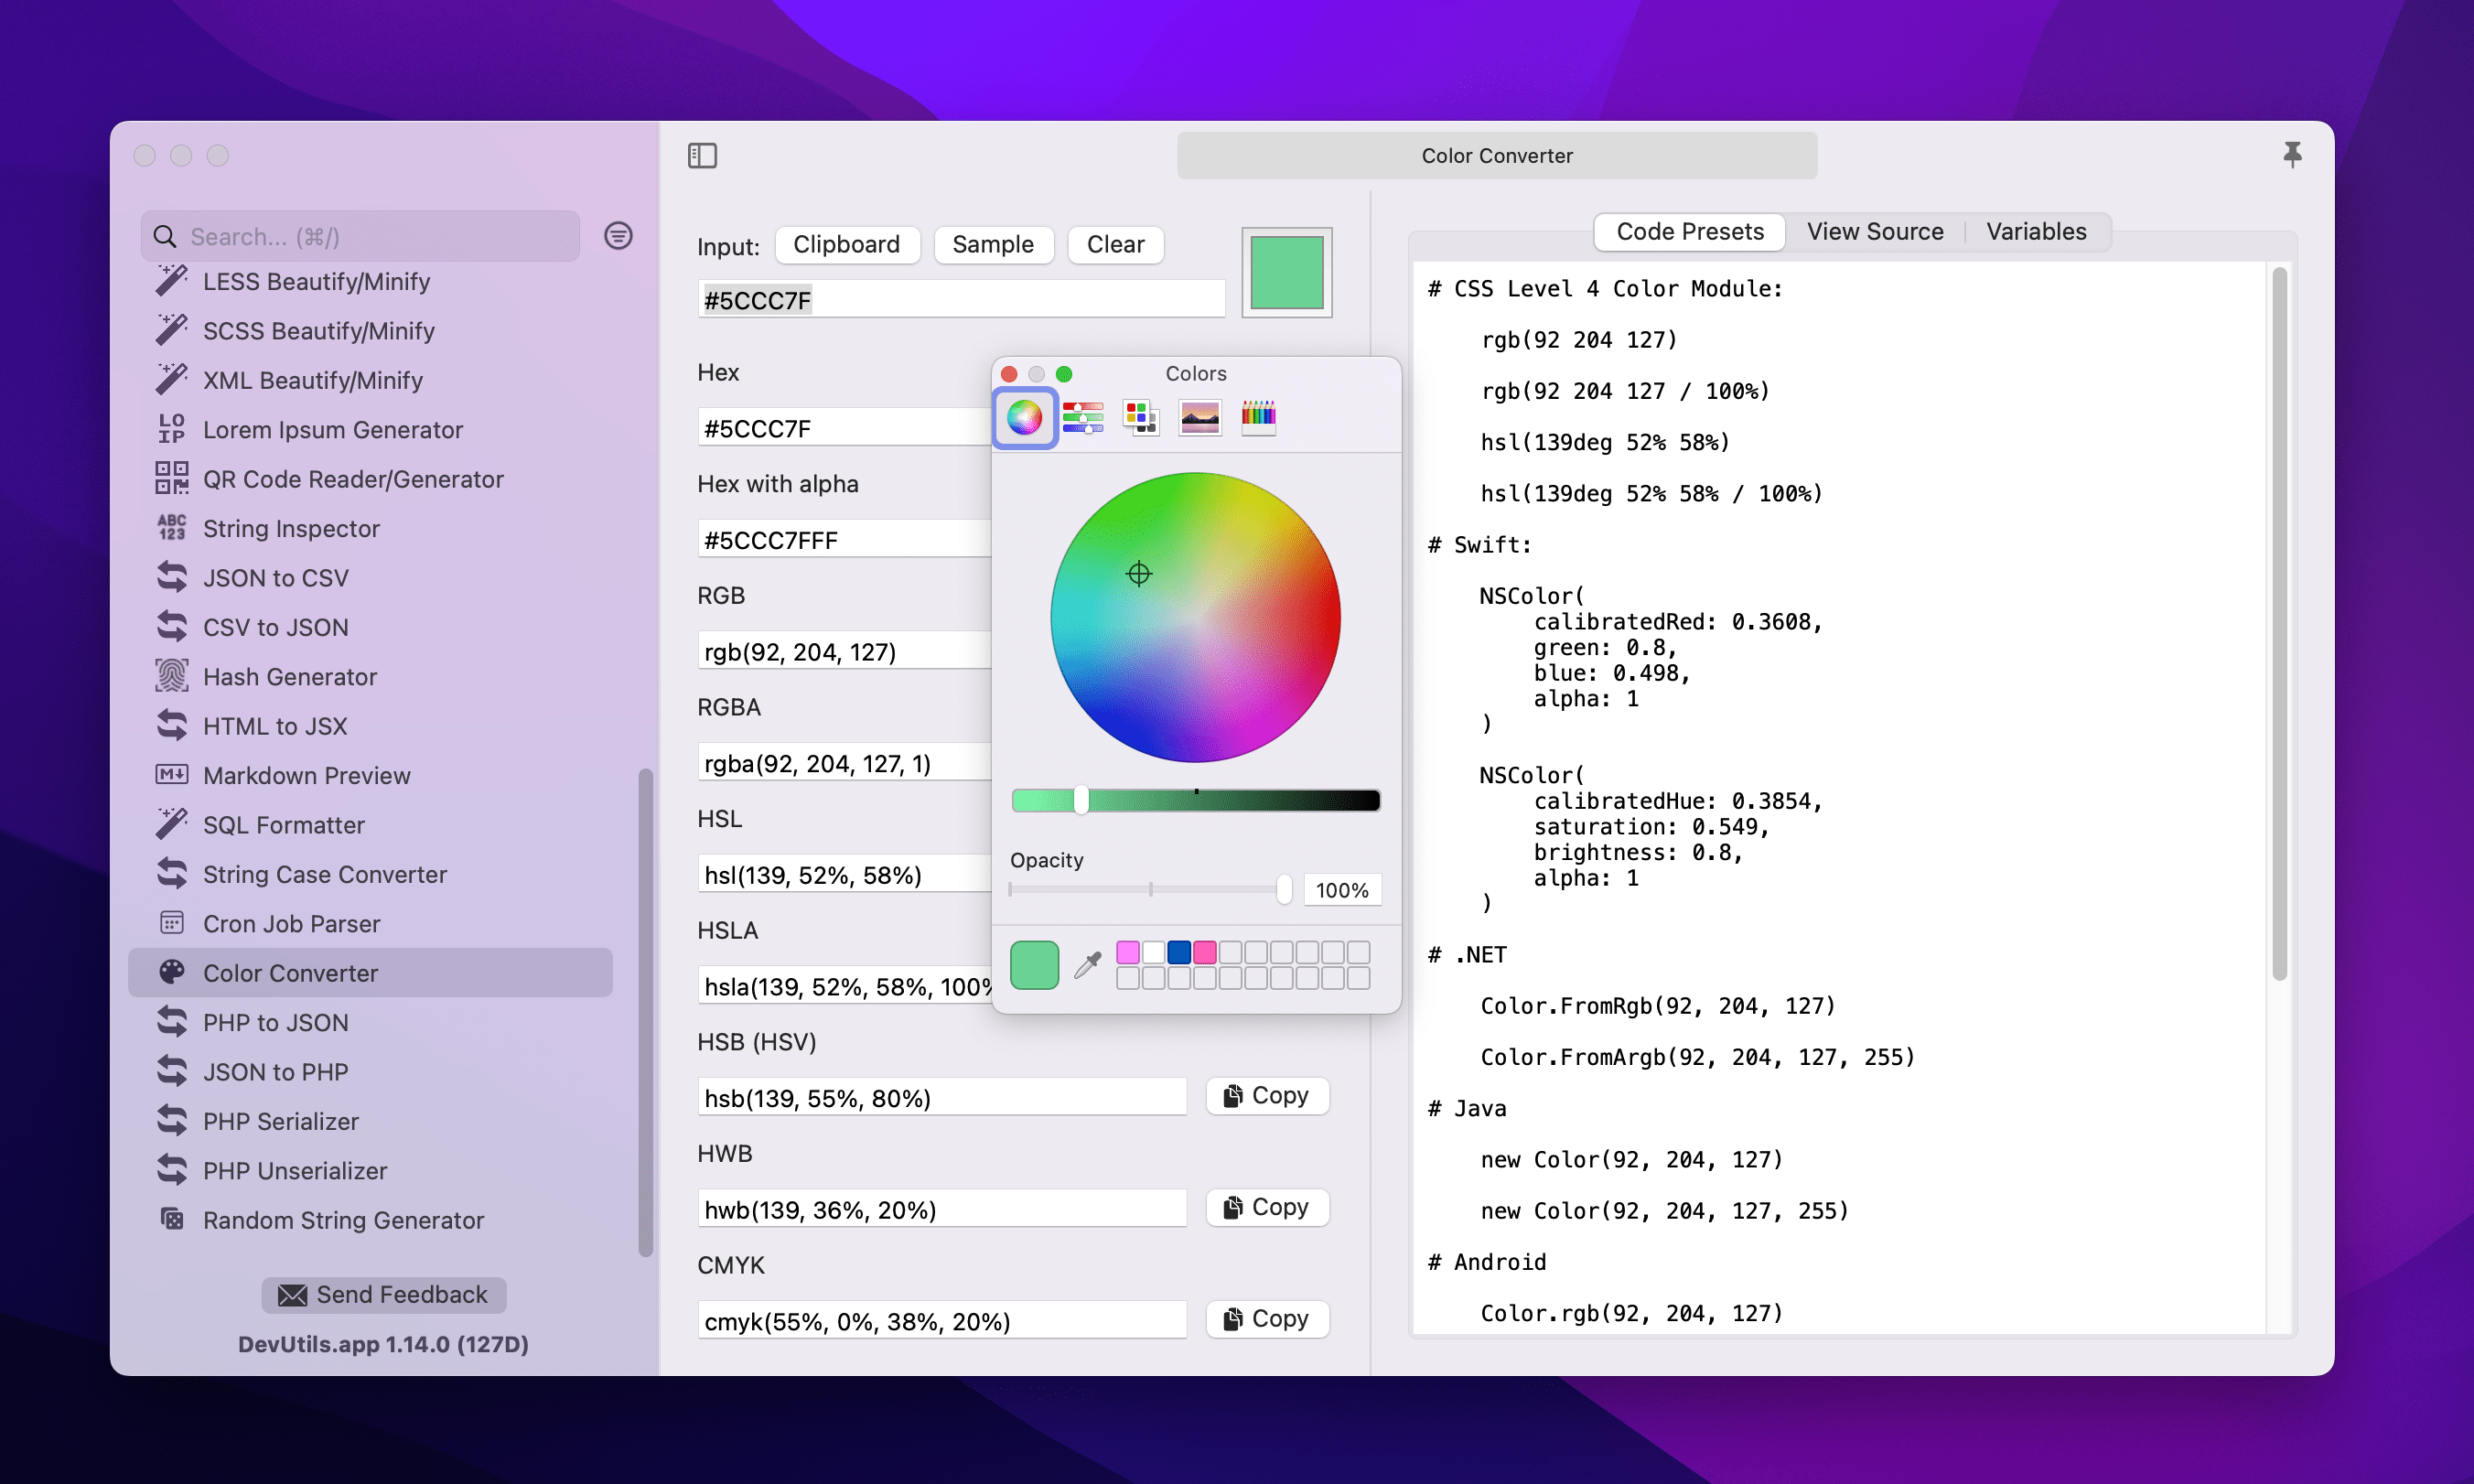This screenshot has width=2474, height=1484.
Task: Select the pencils picker mode
Action: click(x=1258, y=417)
